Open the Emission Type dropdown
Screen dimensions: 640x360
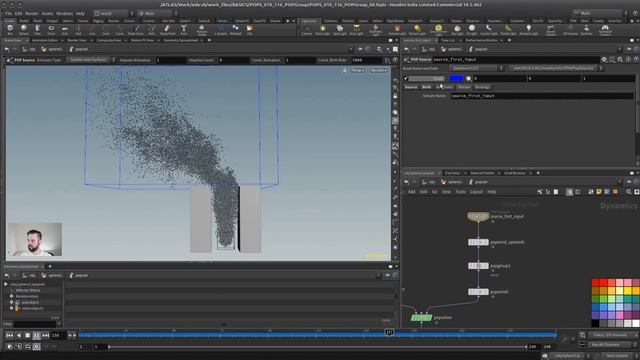point(90,60)
